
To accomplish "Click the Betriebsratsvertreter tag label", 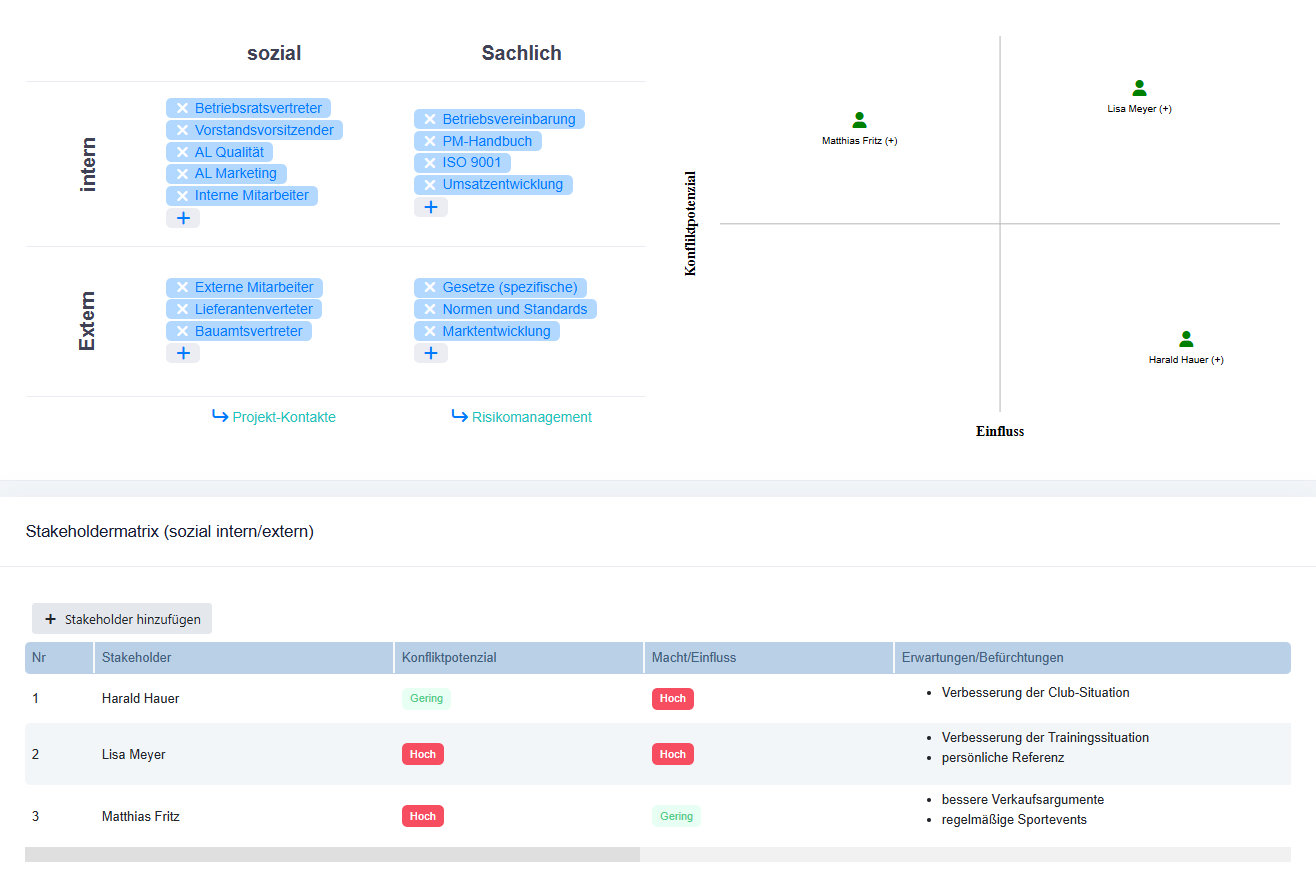I will point(258,108).
